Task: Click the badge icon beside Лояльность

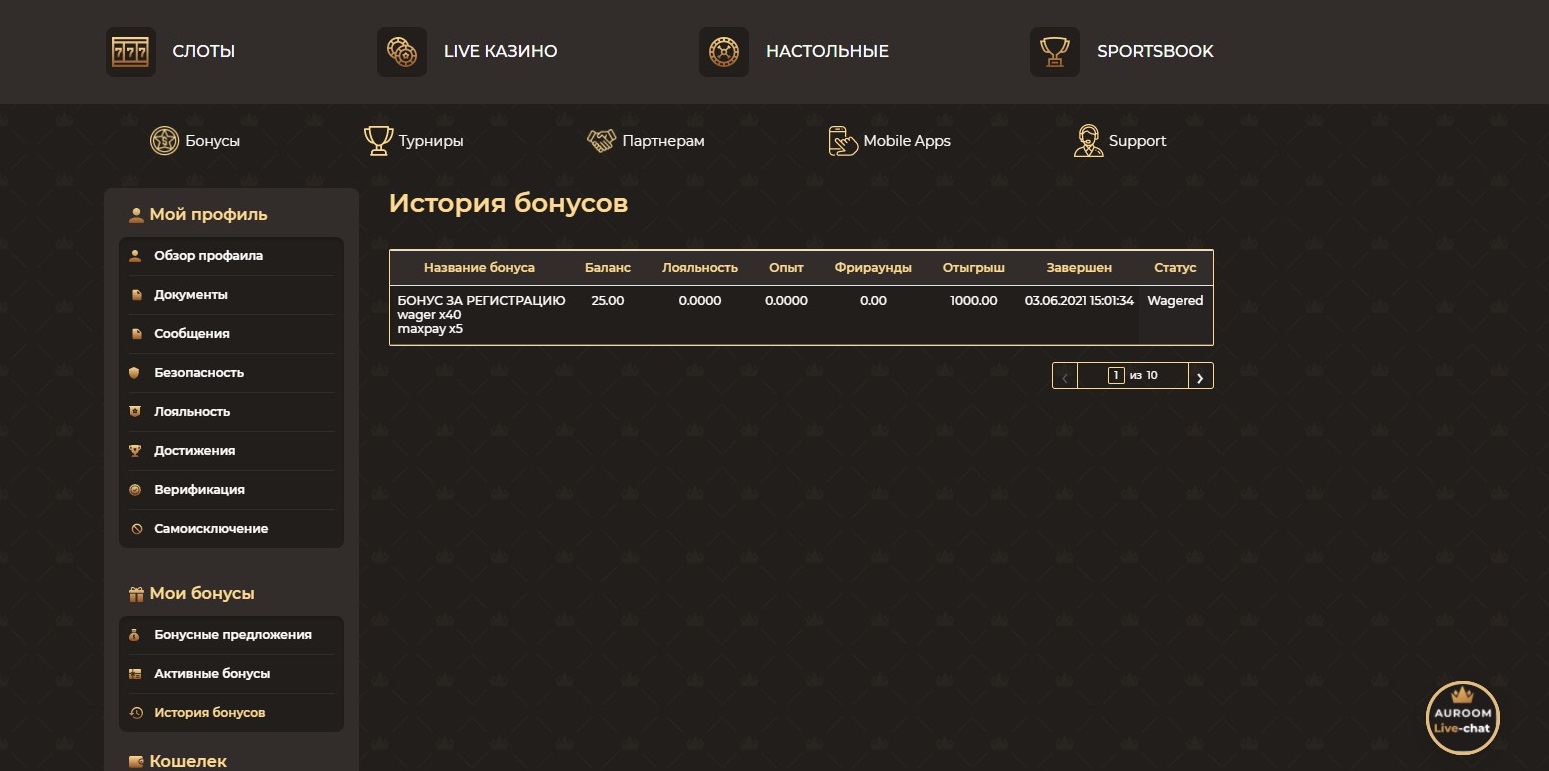Action: [135, 412]
